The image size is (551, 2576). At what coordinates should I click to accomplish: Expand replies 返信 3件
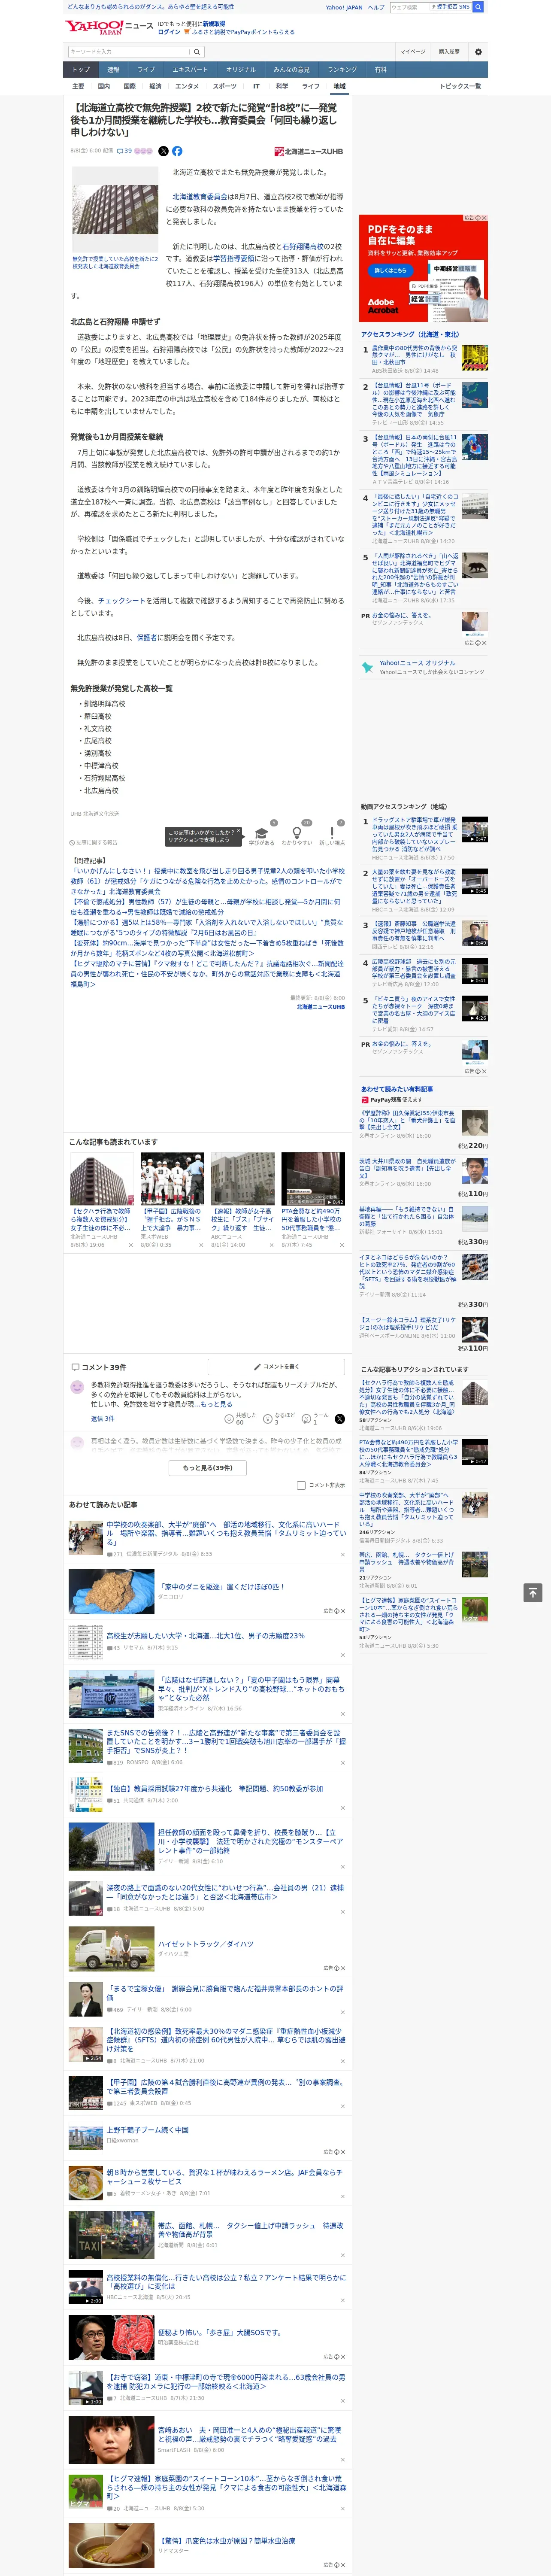102,1418
